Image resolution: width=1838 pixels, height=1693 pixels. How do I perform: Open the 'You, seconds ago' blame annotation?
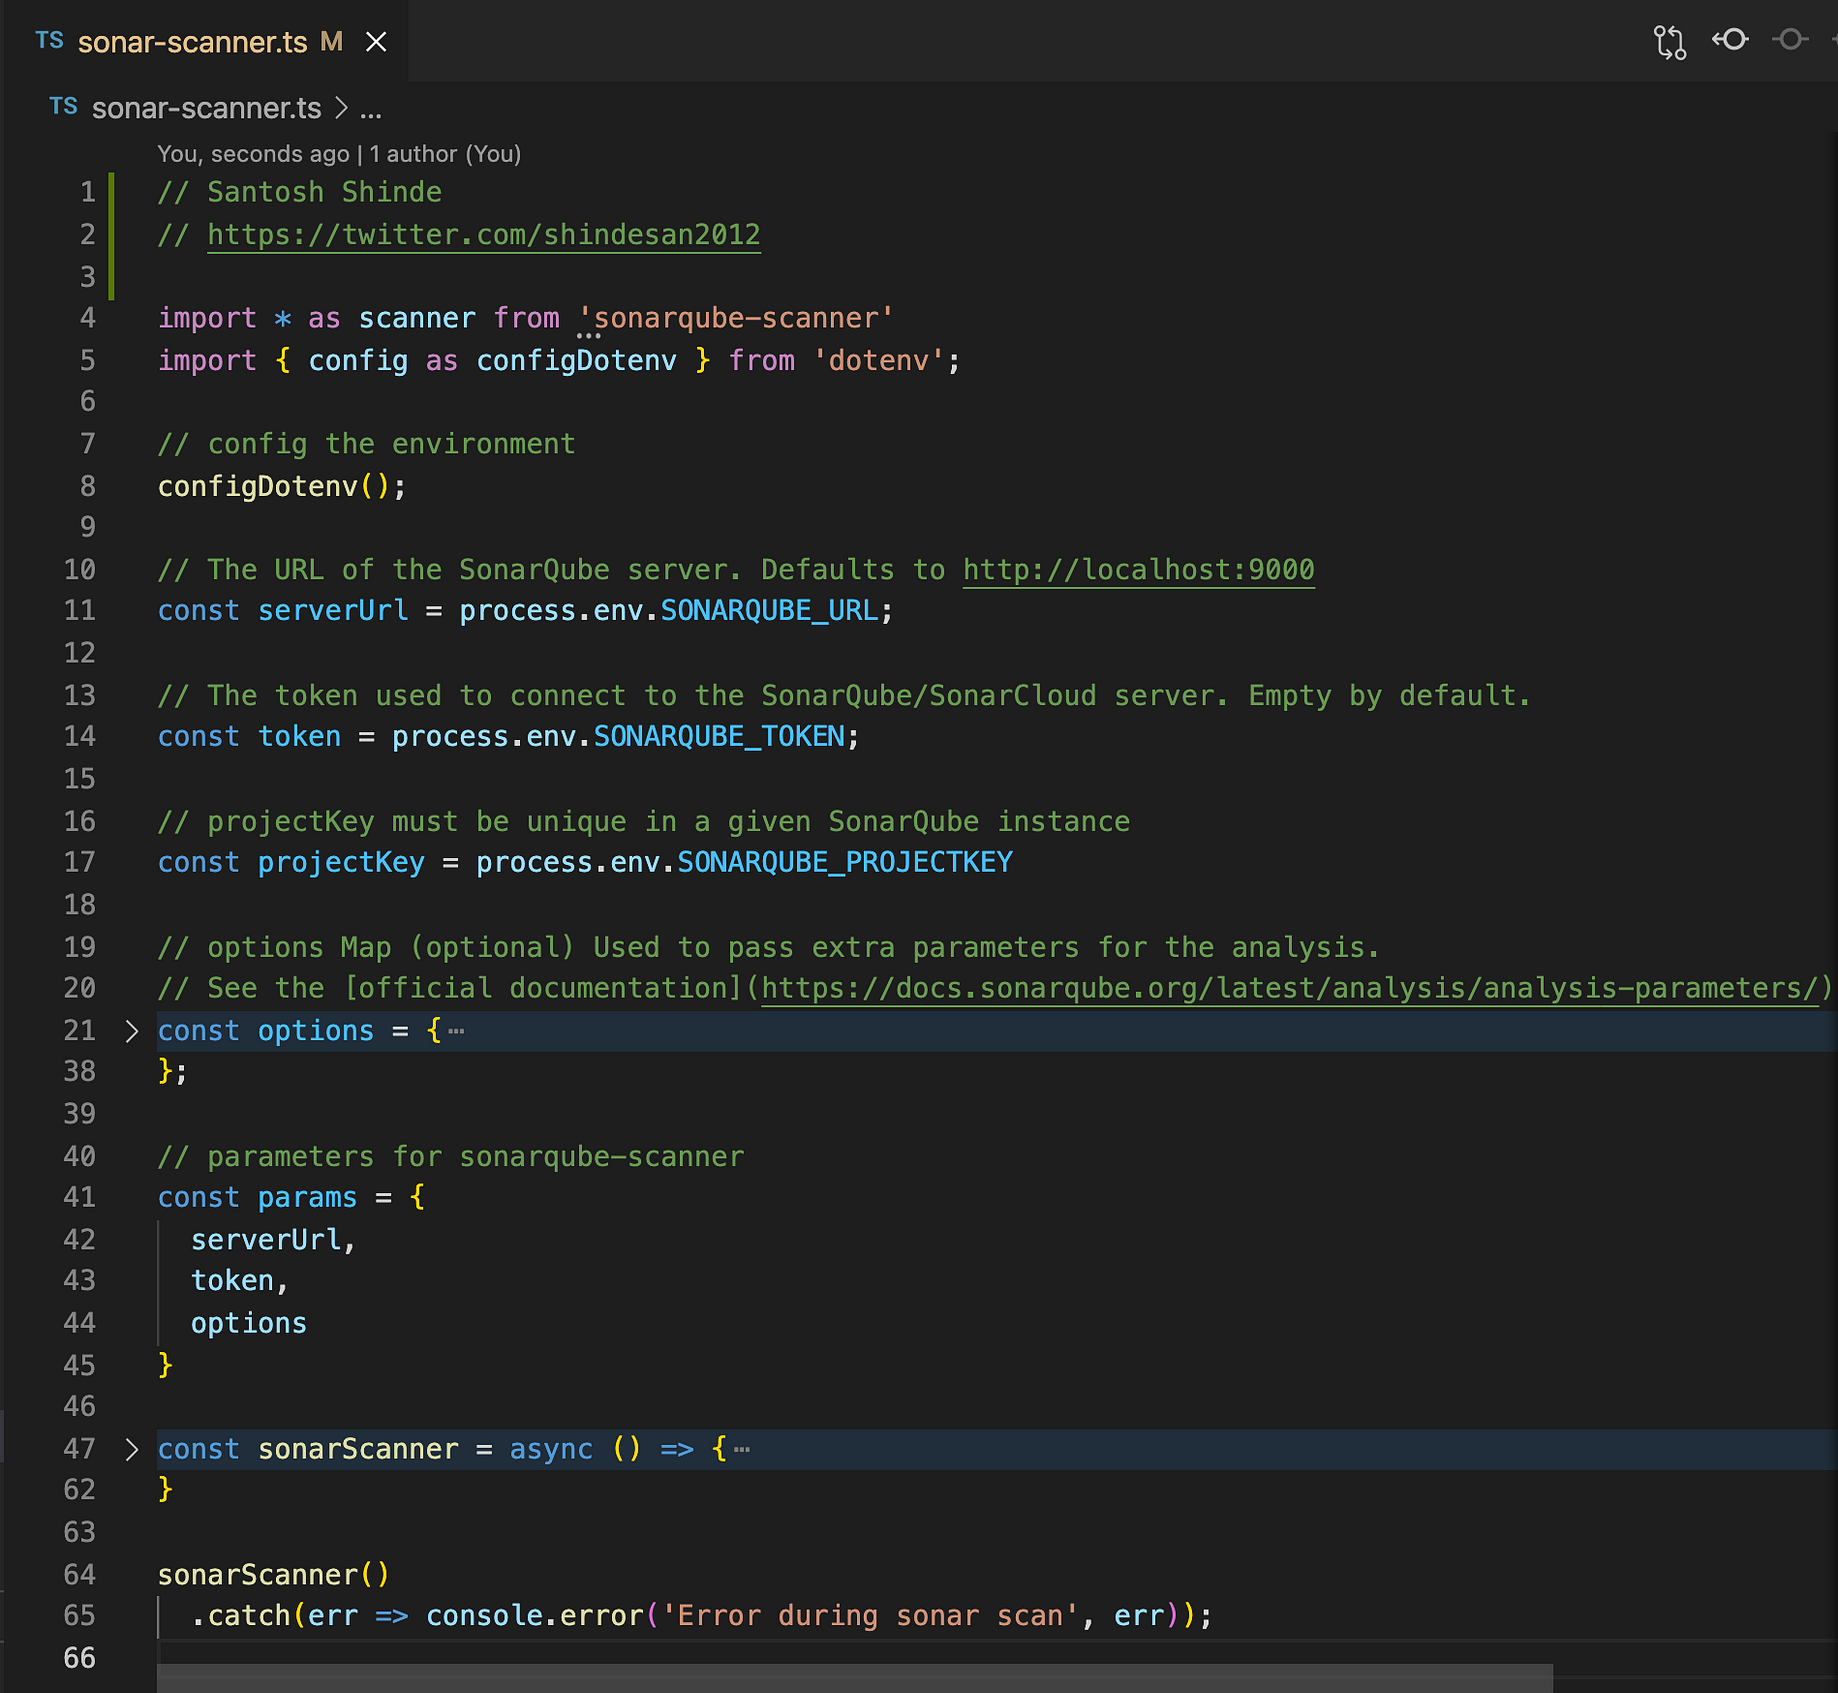339,154
